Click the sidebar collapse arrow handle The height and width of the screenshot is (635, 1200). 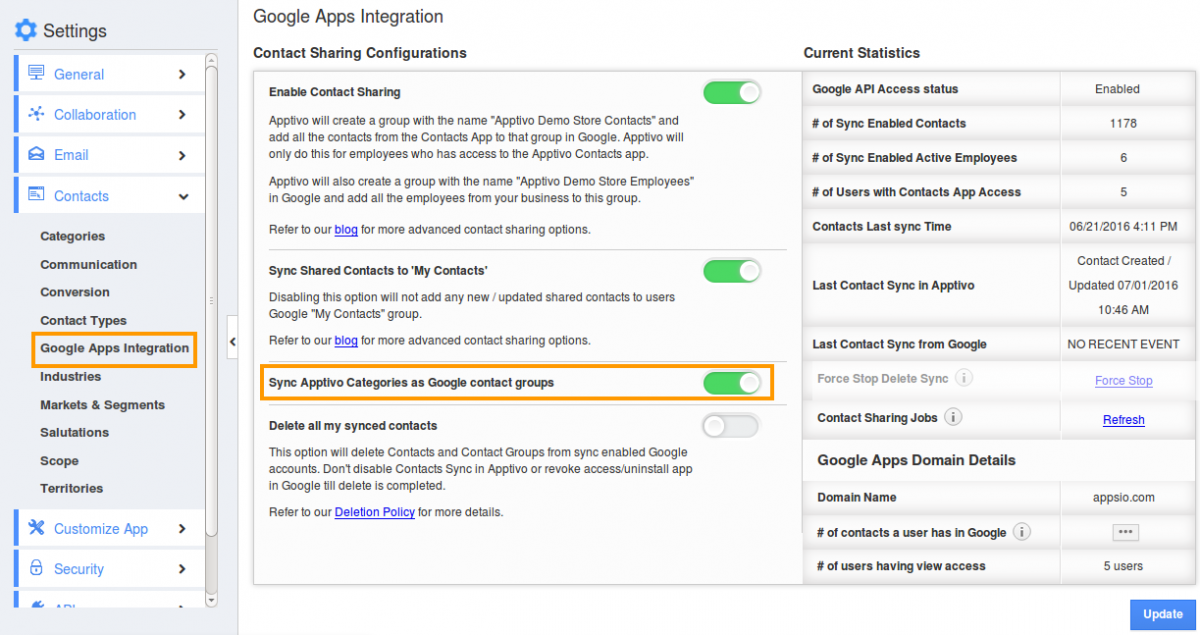coord(233,339)
